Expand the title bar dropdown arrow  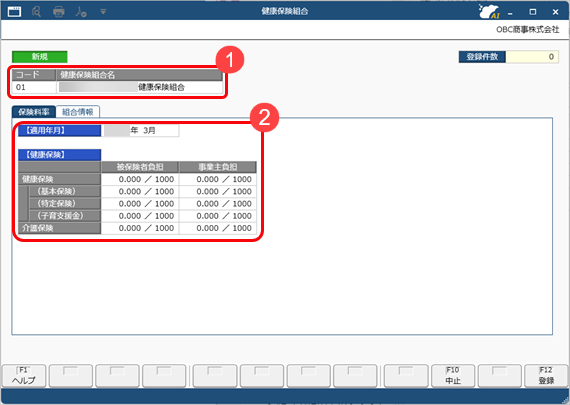pyautogui.click(x=103, y=12)
